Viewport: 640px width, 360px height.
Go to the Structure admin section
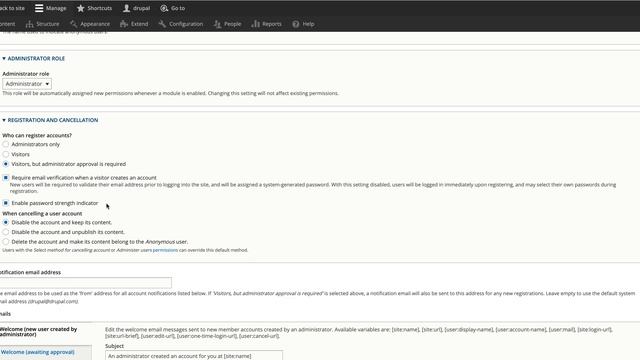(42, 24)
